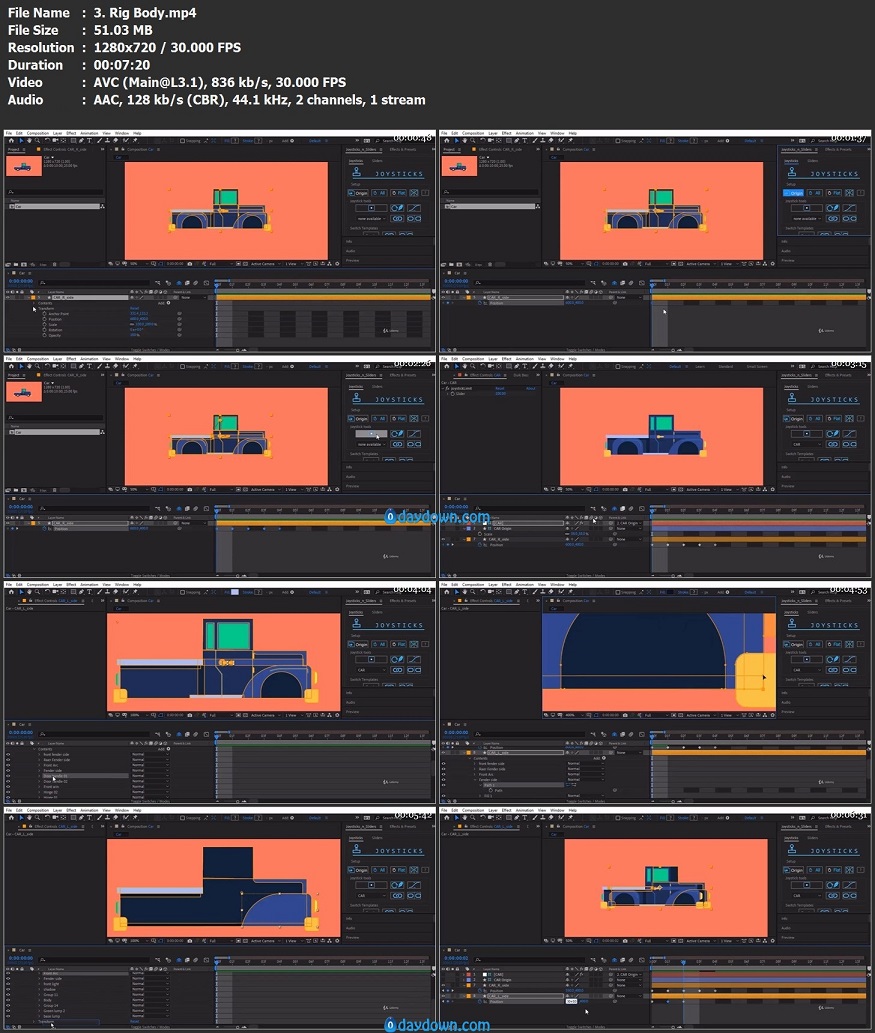This screenshot has width=875, height=1033.
Task: Open the 'Active Camera' dropdown in 00:05:42 viewer
Action: coord(264,940)
